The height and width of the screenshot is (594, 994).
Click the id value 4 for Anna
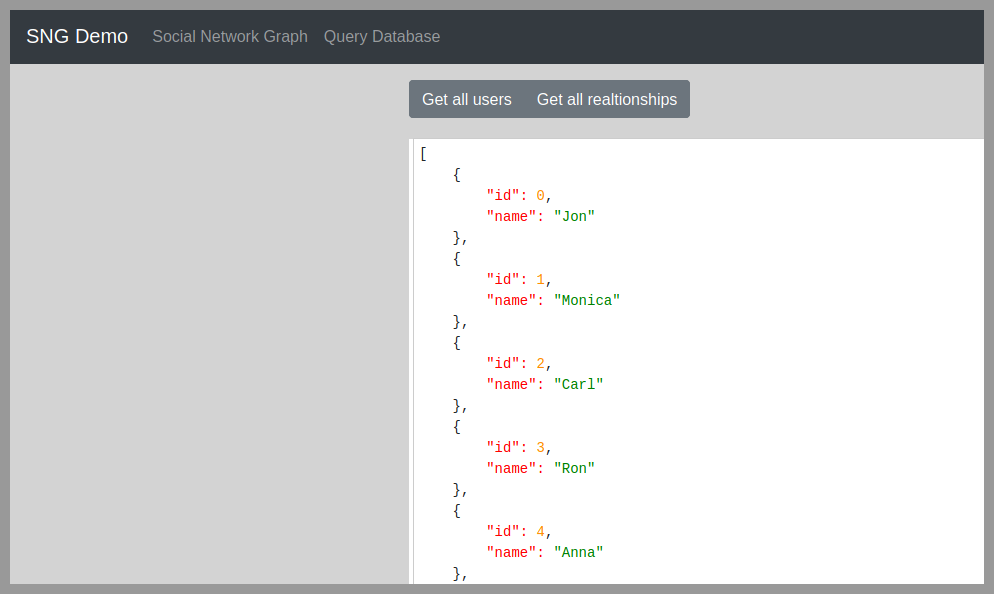click(540, 531)
